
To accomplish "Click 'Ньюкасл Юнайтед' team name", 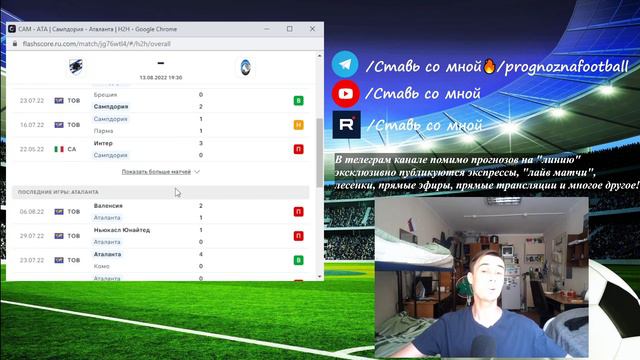I will tap(122, 230).
